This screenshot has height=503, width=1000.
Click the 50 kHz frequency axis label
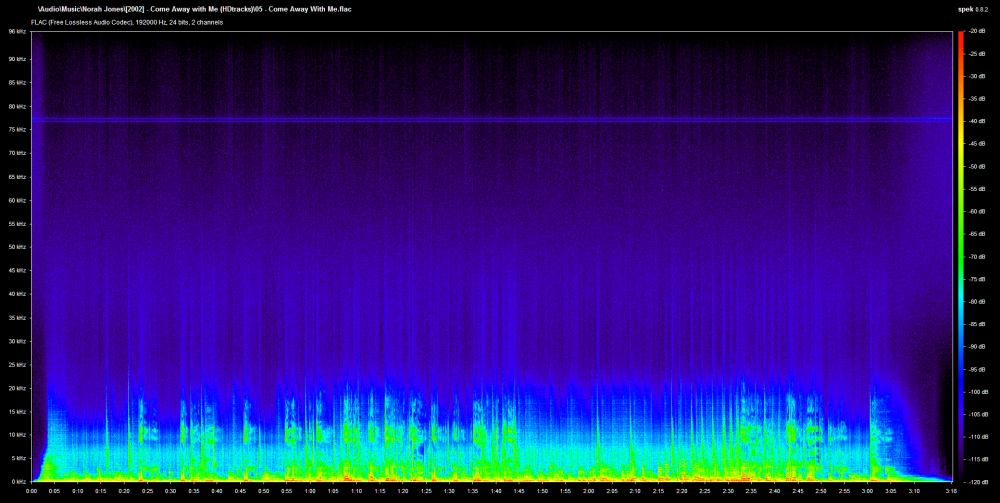click(17, 247)
